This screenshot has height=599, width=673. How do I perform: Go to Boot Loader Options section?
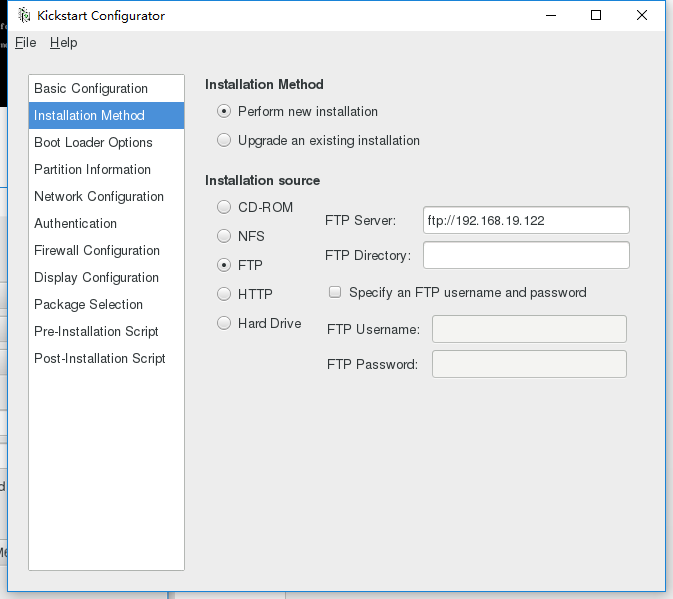tap(93, 143)
